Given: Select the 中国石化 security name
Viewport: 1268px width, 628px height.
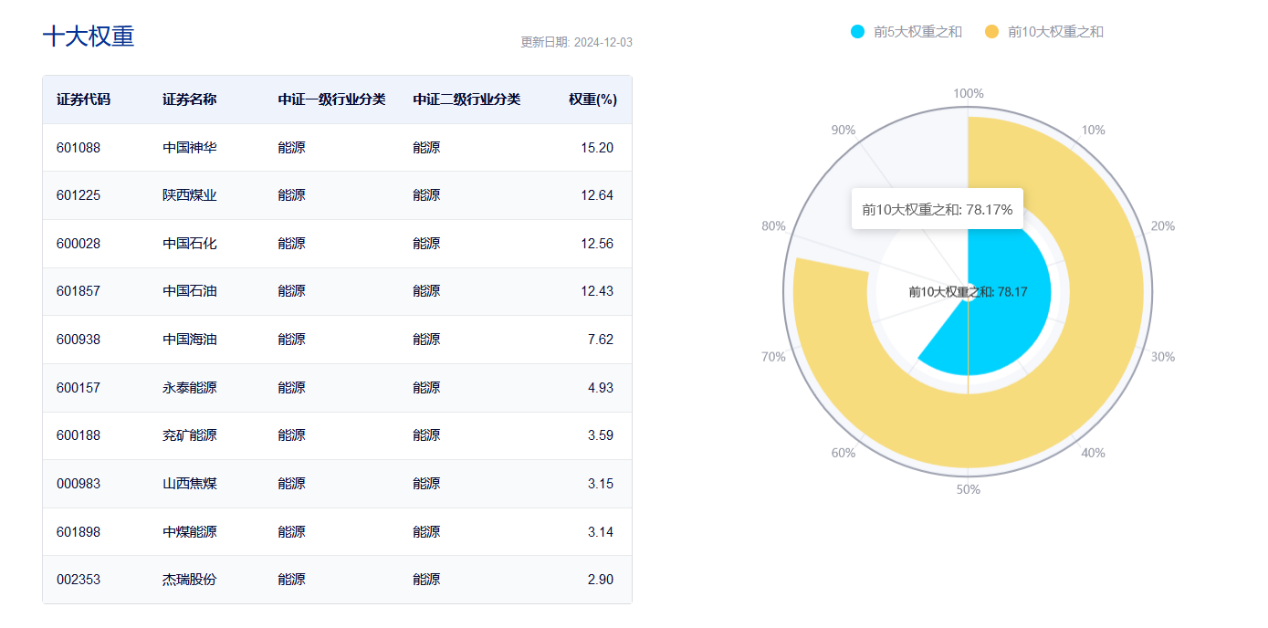Looking at the screenshot, I should (x=189, y=244).
